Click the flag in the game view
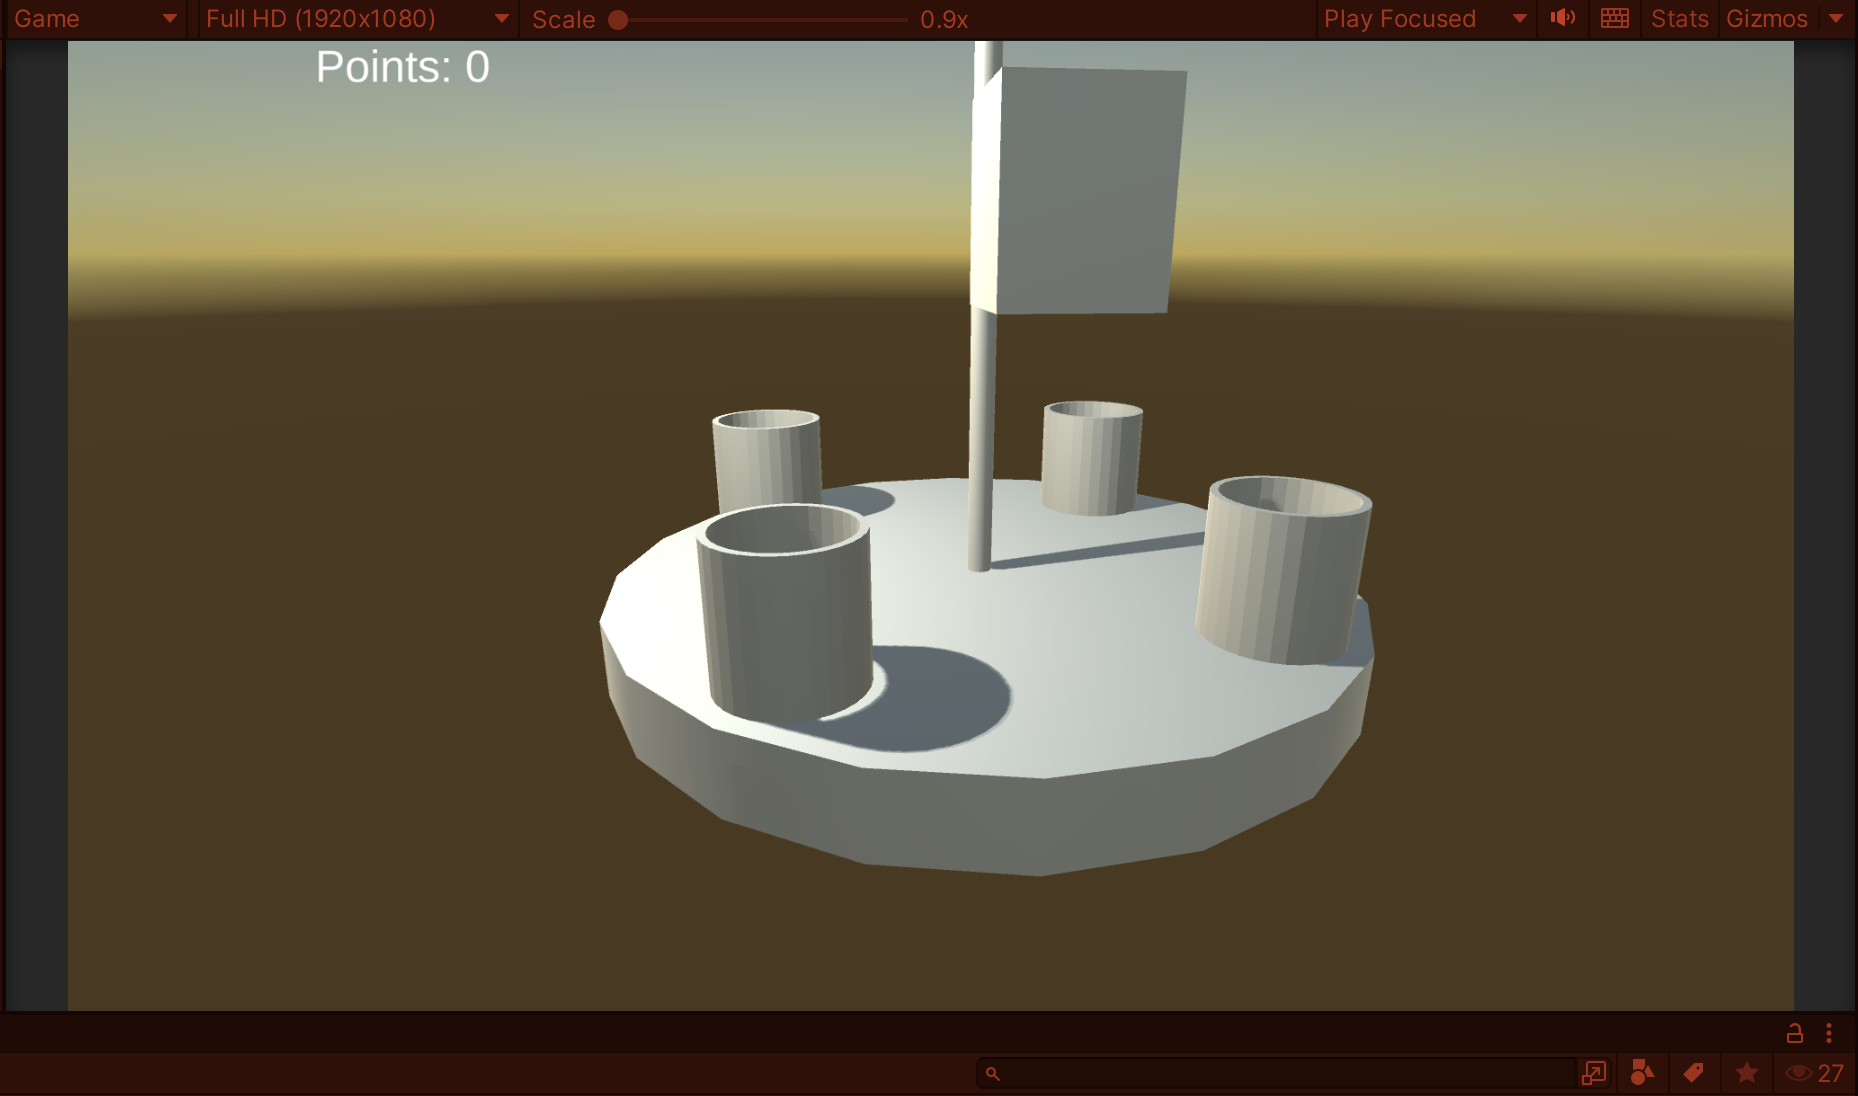Viewport: 1858px width, 1096px height. click(x=1085, y=190)
